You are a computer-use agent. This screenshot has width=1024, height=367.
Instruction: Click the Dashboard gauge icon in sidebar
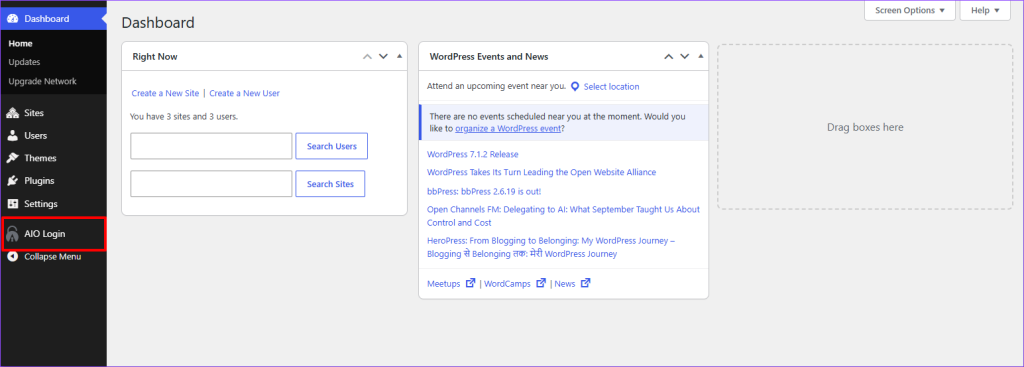12,18
